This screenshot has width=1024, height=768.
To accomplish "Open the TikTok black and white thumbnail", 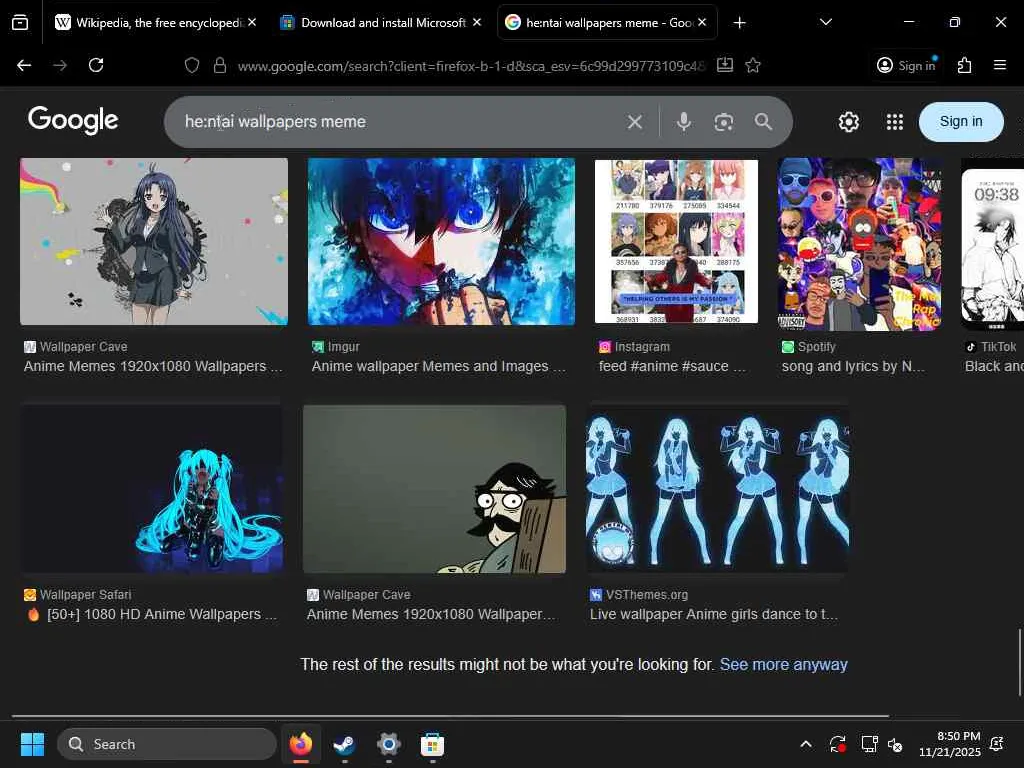I will [993, 244].
